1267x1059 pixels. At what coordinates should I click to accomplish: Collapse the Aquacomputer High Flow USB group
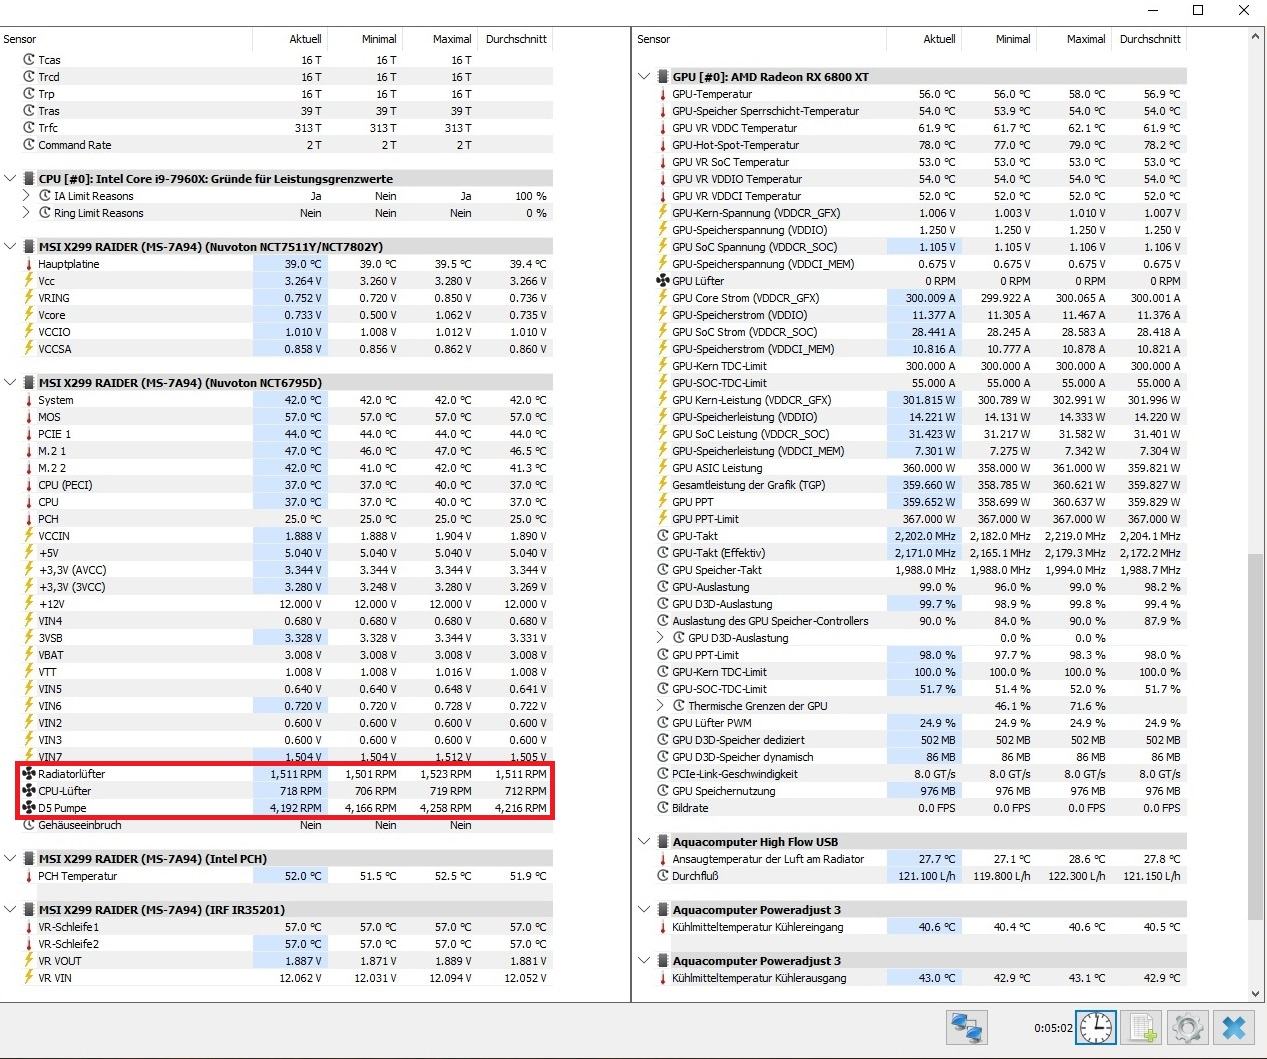click(x=644, y=842)
